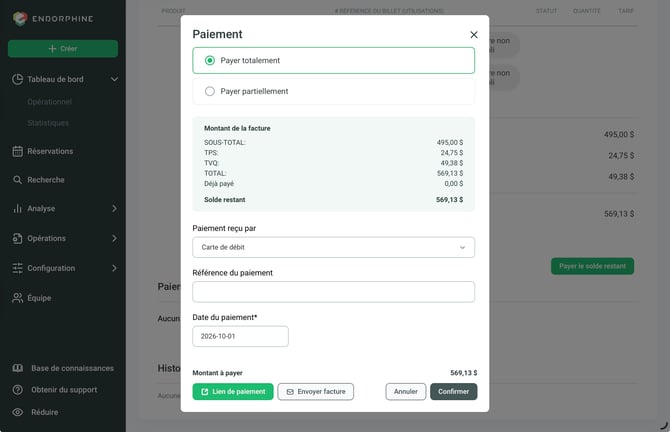This screenshot has height=432, width=670.
Task: Click the Équipe people icon
Action: pos(18,298)
